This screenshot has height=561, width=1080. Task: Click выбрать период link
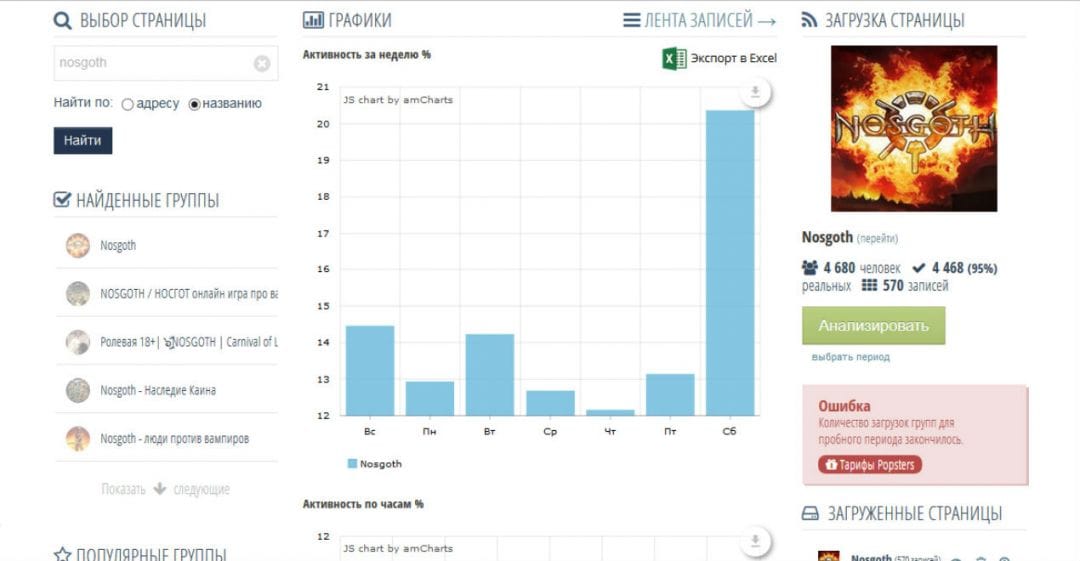[x=851, y=357]
